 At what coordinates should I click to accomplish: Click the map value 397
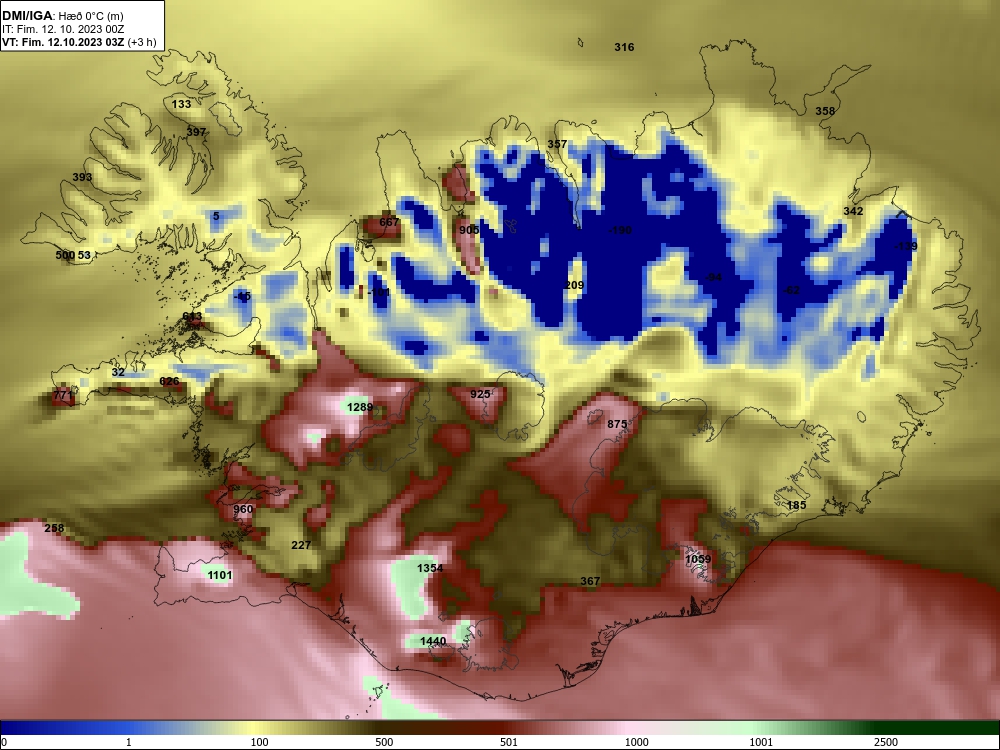196,132
